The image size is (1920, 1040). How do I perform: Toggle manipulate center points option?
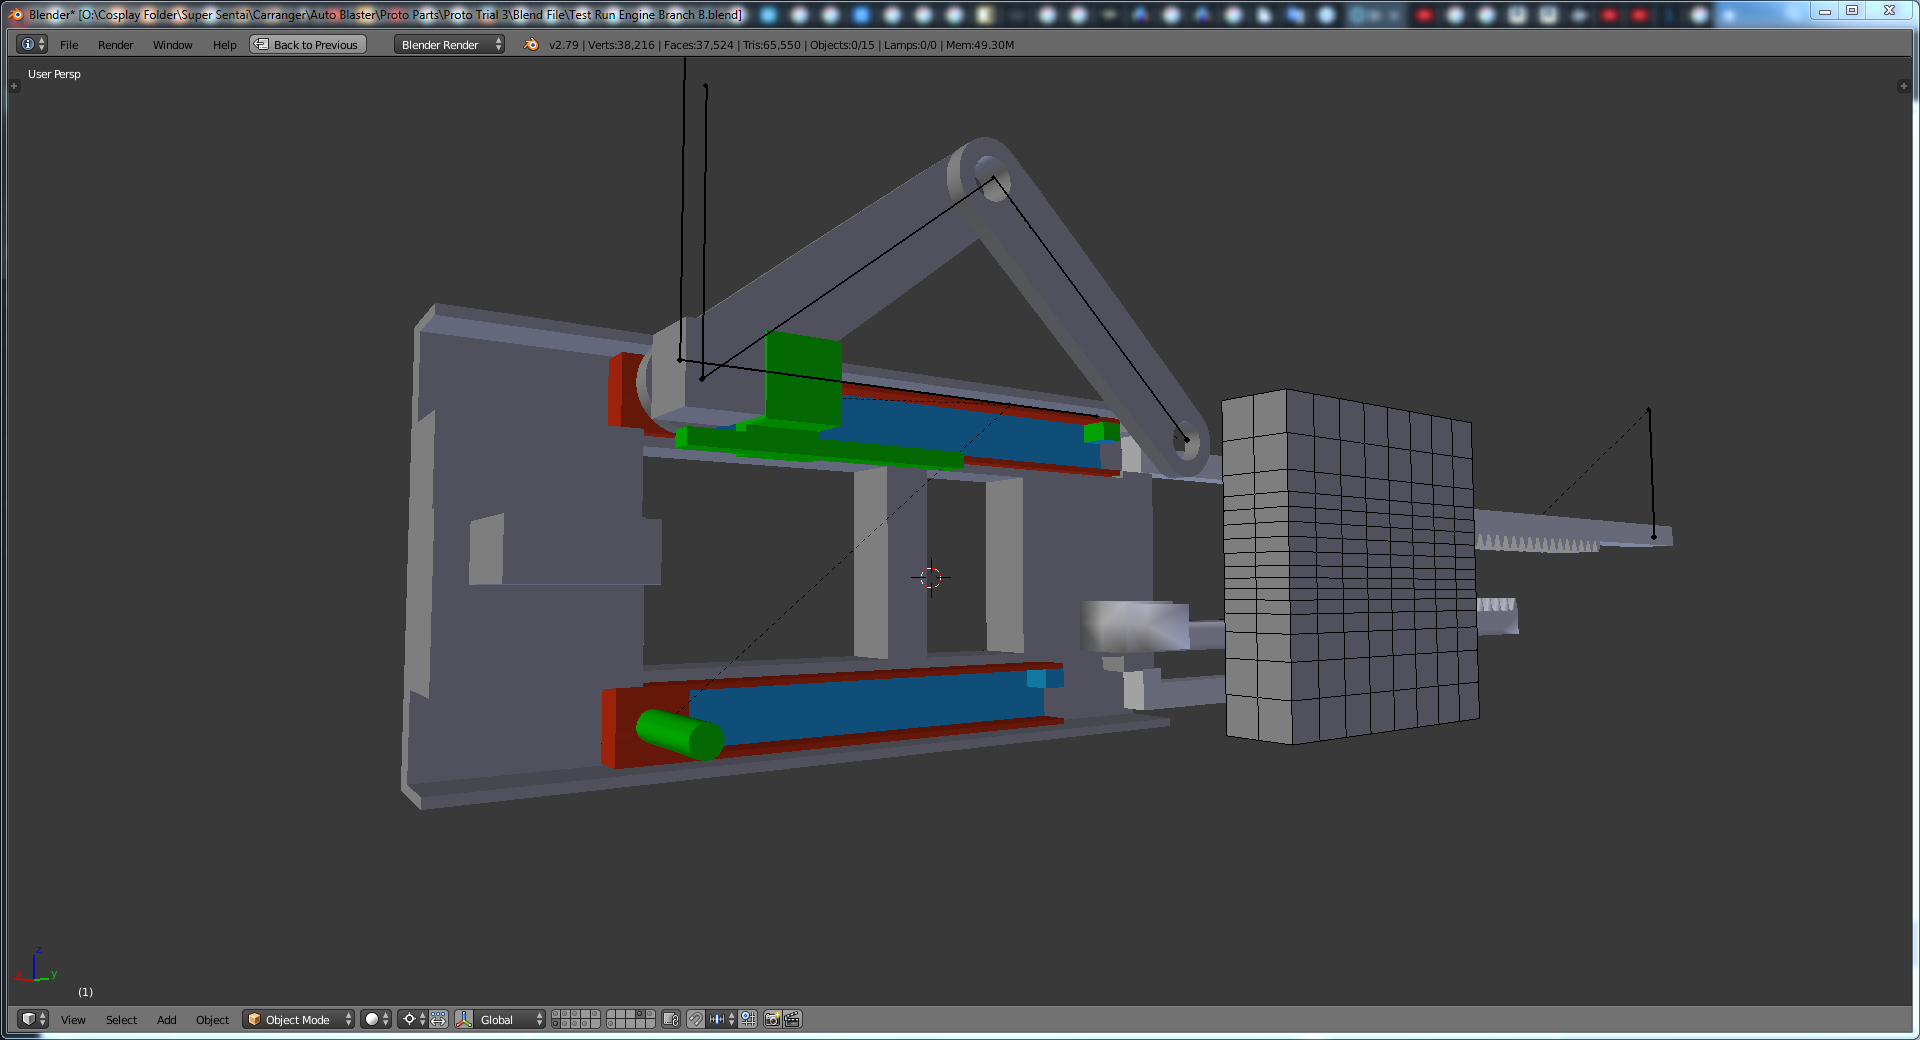438,1019
